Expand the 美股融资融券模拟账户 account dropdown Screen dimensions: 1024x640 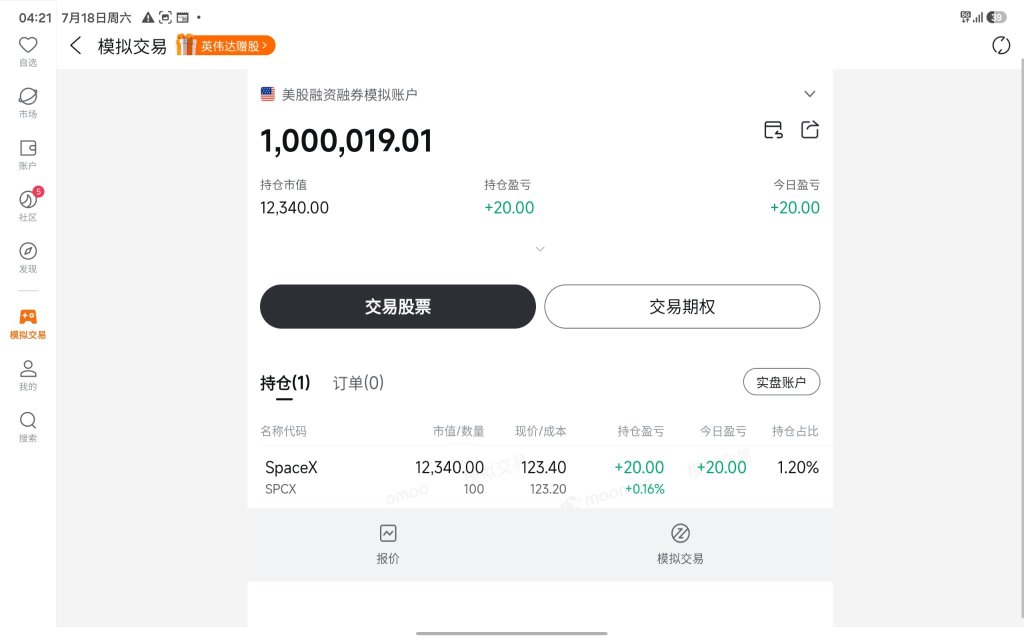pos(809,94)
